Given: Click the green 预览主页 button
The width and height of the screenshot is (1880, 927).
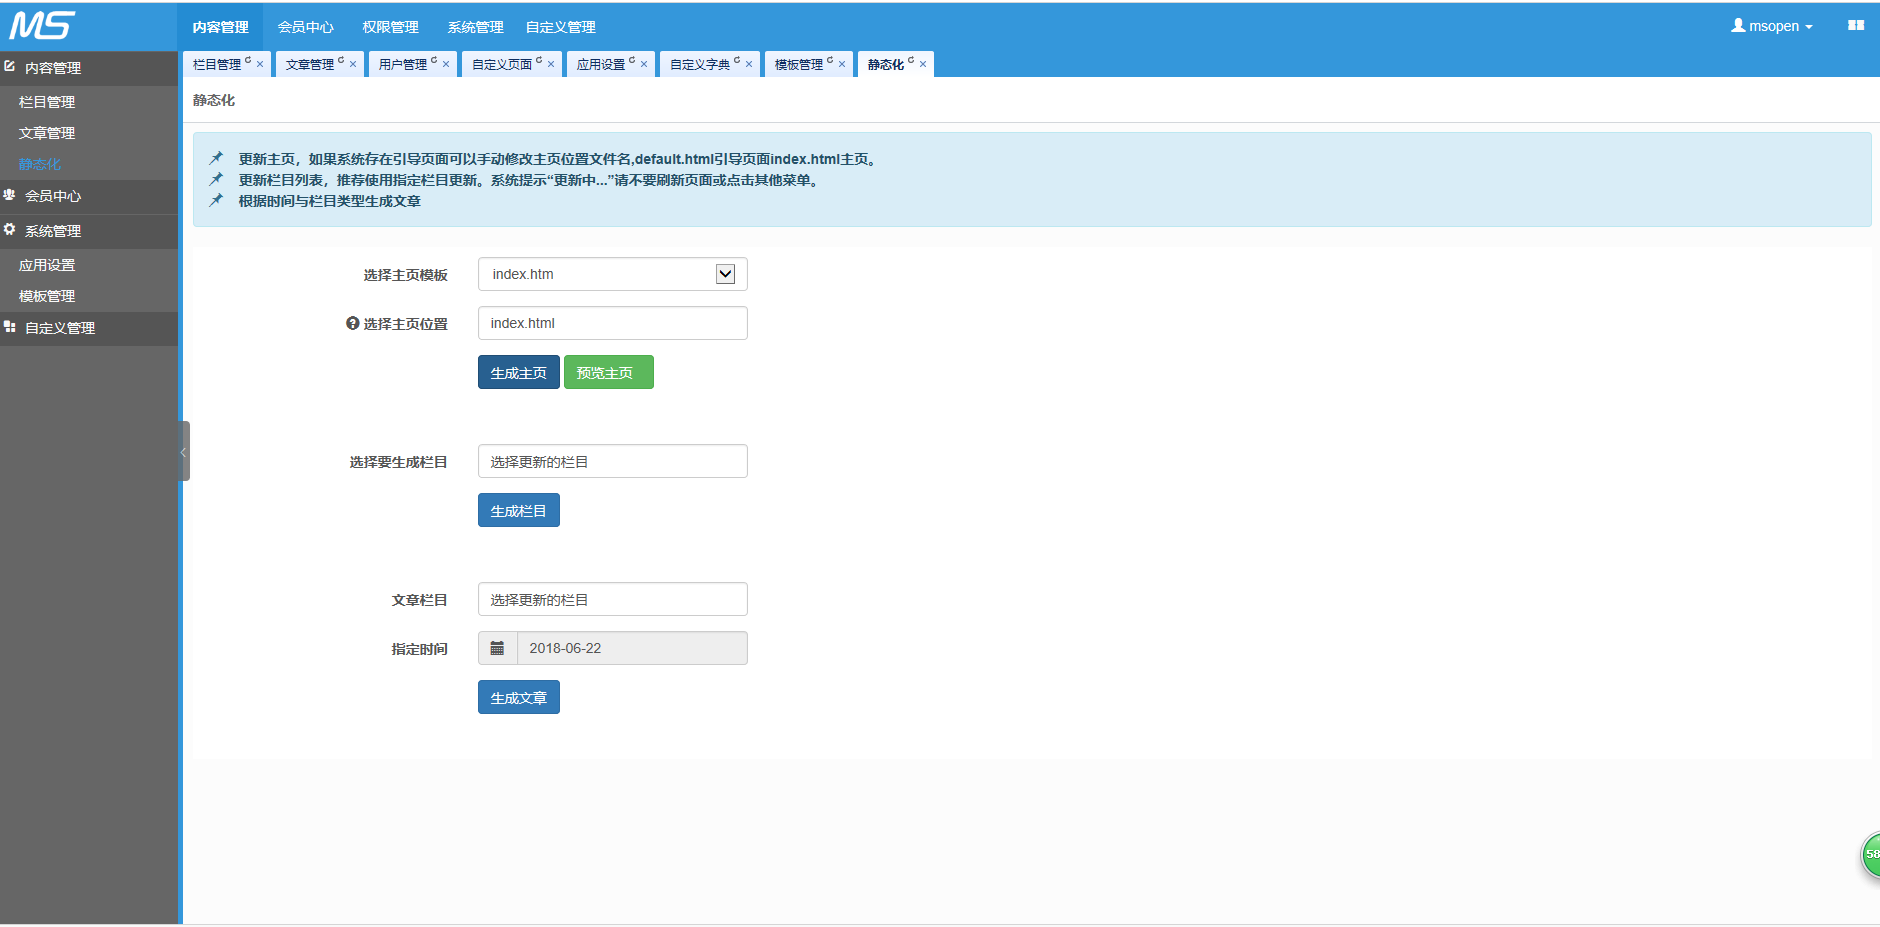Looking at the screenshot, I should pyautogui.click(x=609, y=372).
